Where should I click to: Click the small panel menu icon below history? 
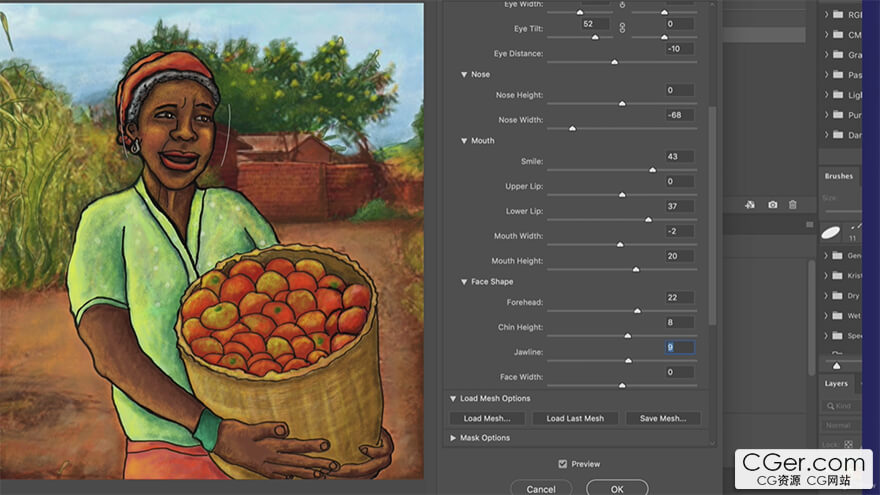pos(809,224)
